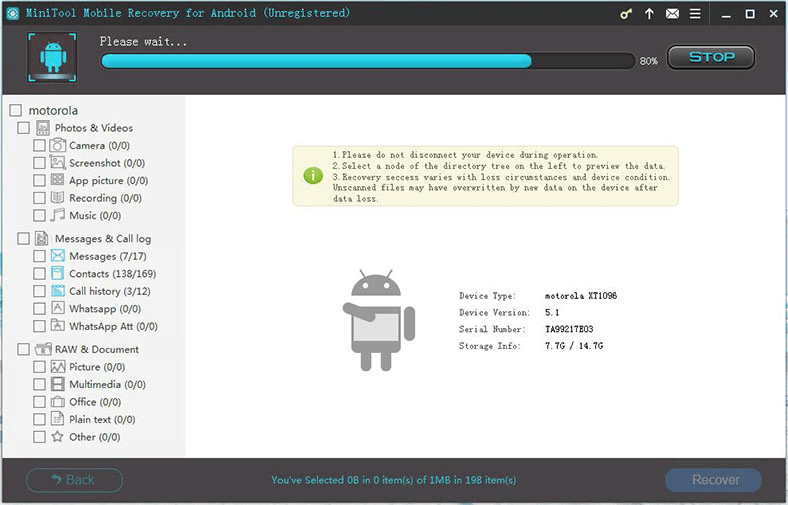Image resolution: width=788 pixels, height=505 pixels.
Task: Tick the App picture (0/0) checkbox
Action: [39, 180]
